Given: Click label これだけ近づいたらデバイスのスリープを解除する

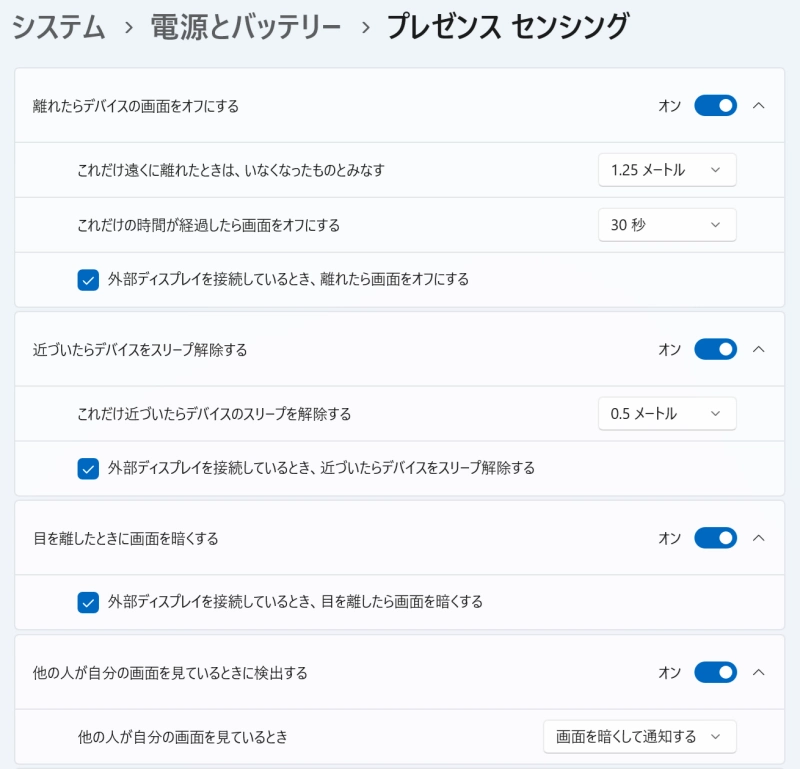Looking at the screenshot, I should (214, 414).
